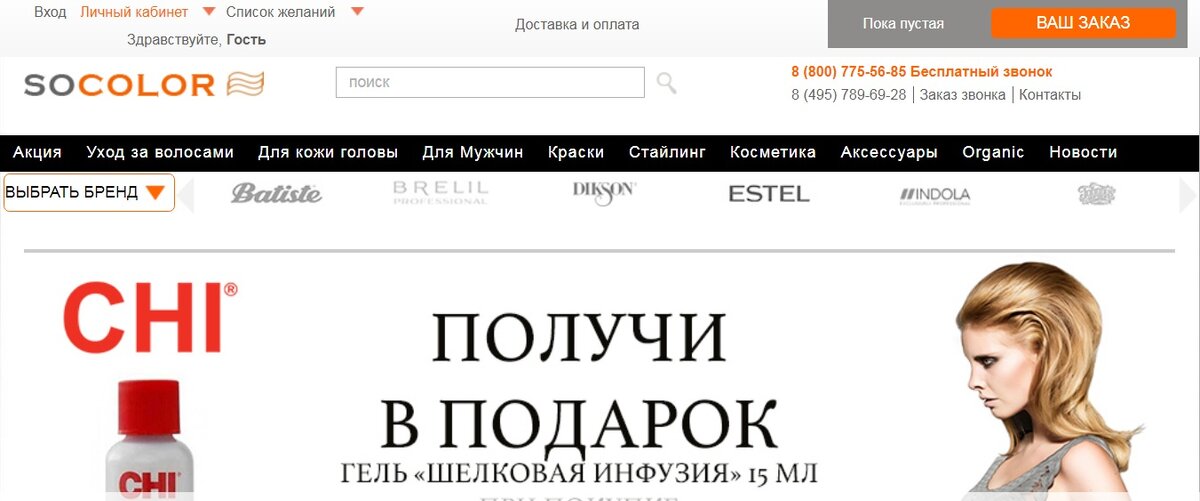Open the Новости menu
This screenshot has width=1200, height=501.
(x=1083, y=152)
